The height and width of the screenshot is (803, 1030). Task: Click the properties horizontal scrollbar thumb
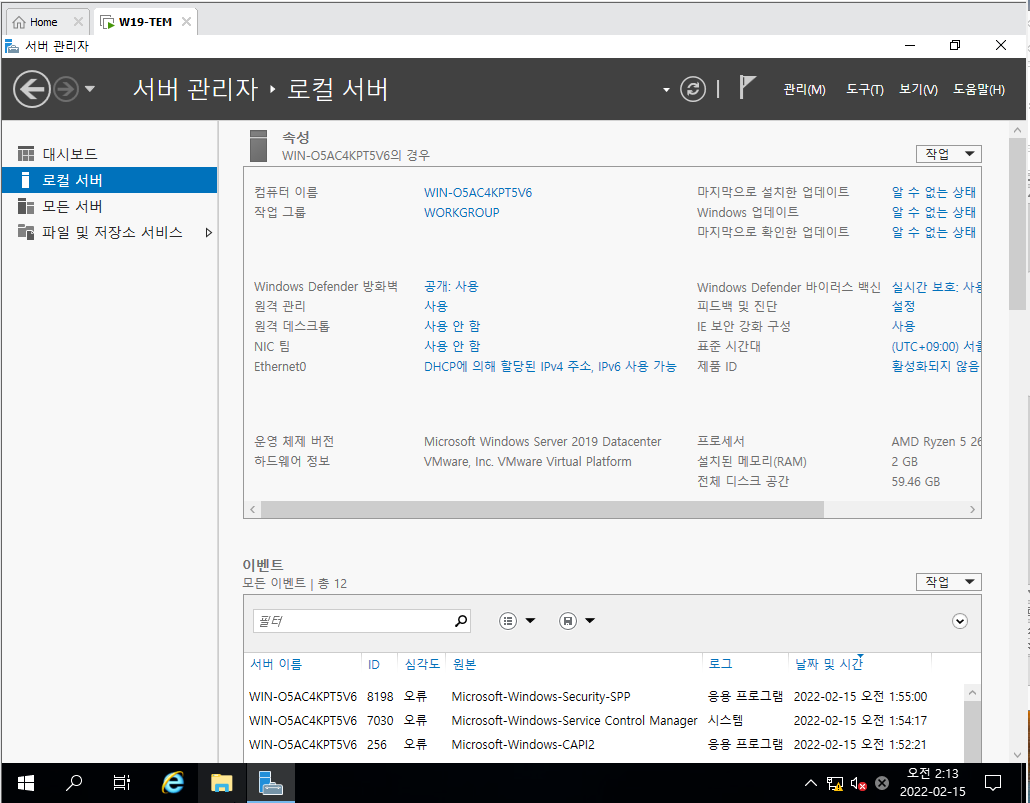(x=543, y=509)
